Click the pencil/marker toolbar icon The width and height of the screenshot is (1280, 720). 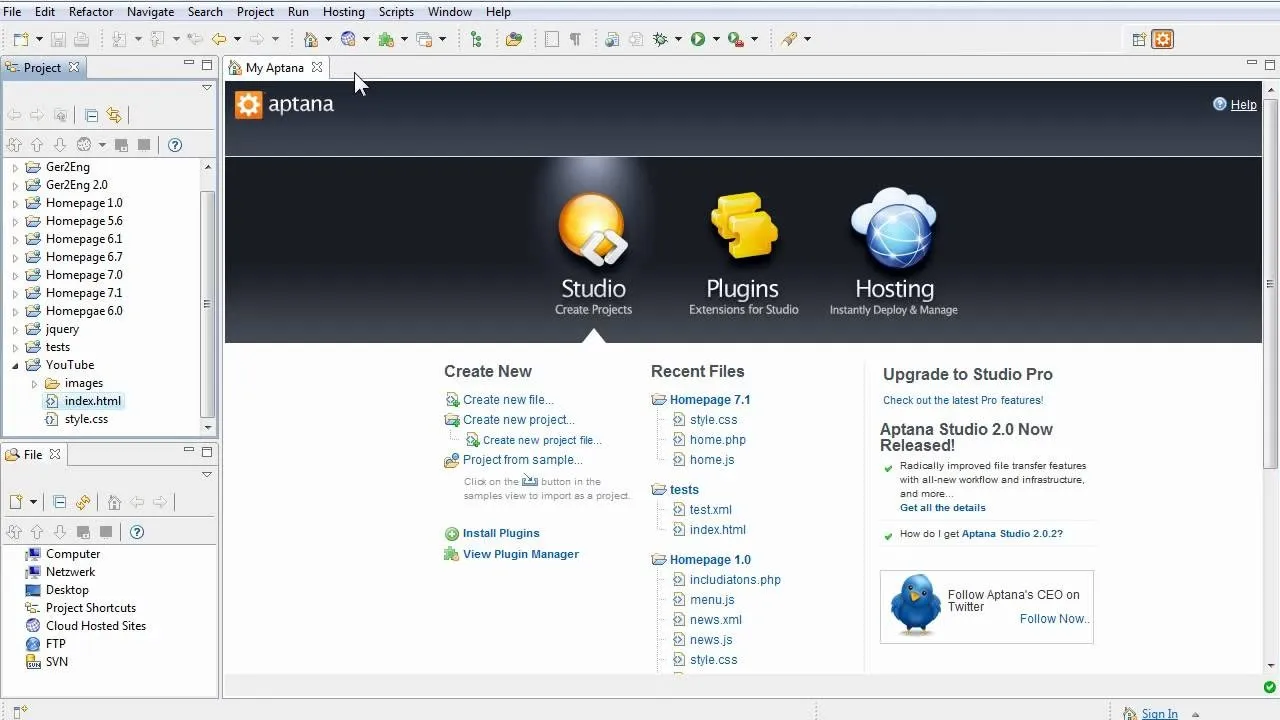pos(789,39)
